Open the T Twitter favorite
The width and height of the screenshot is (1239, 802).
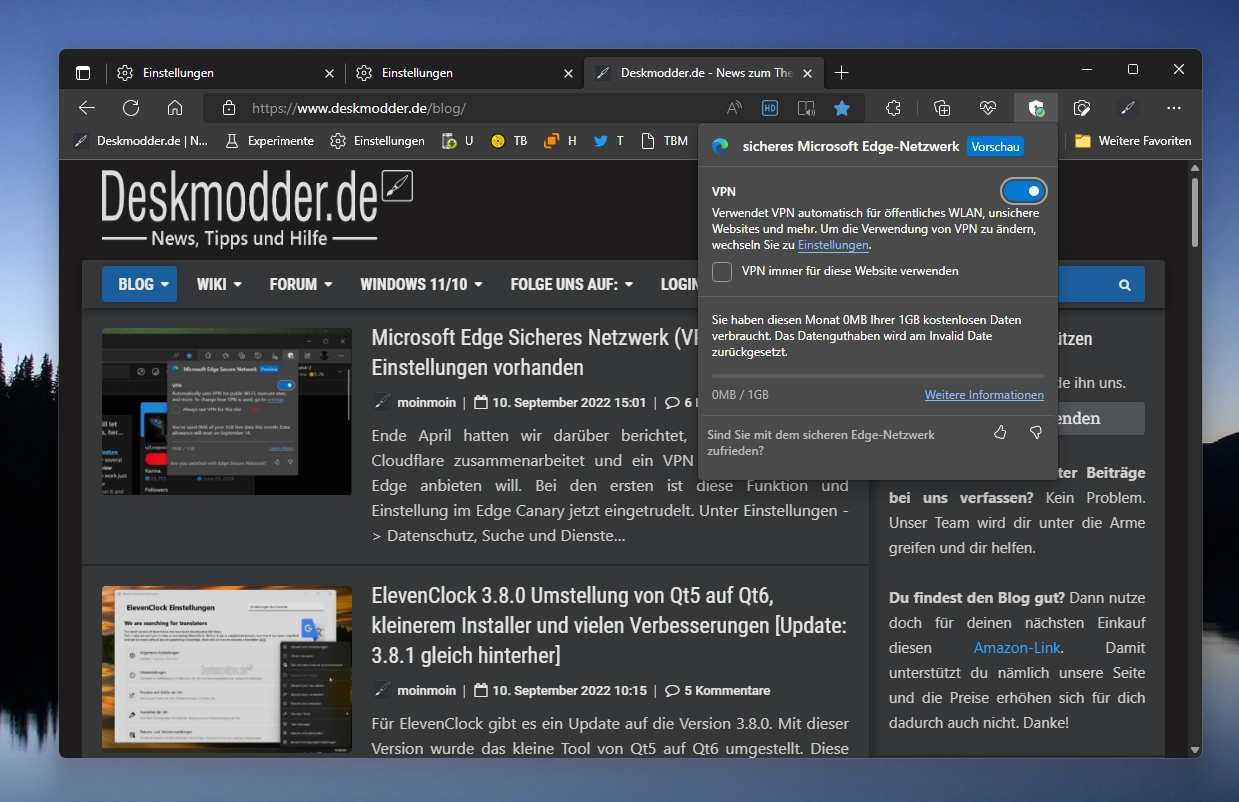609,141
